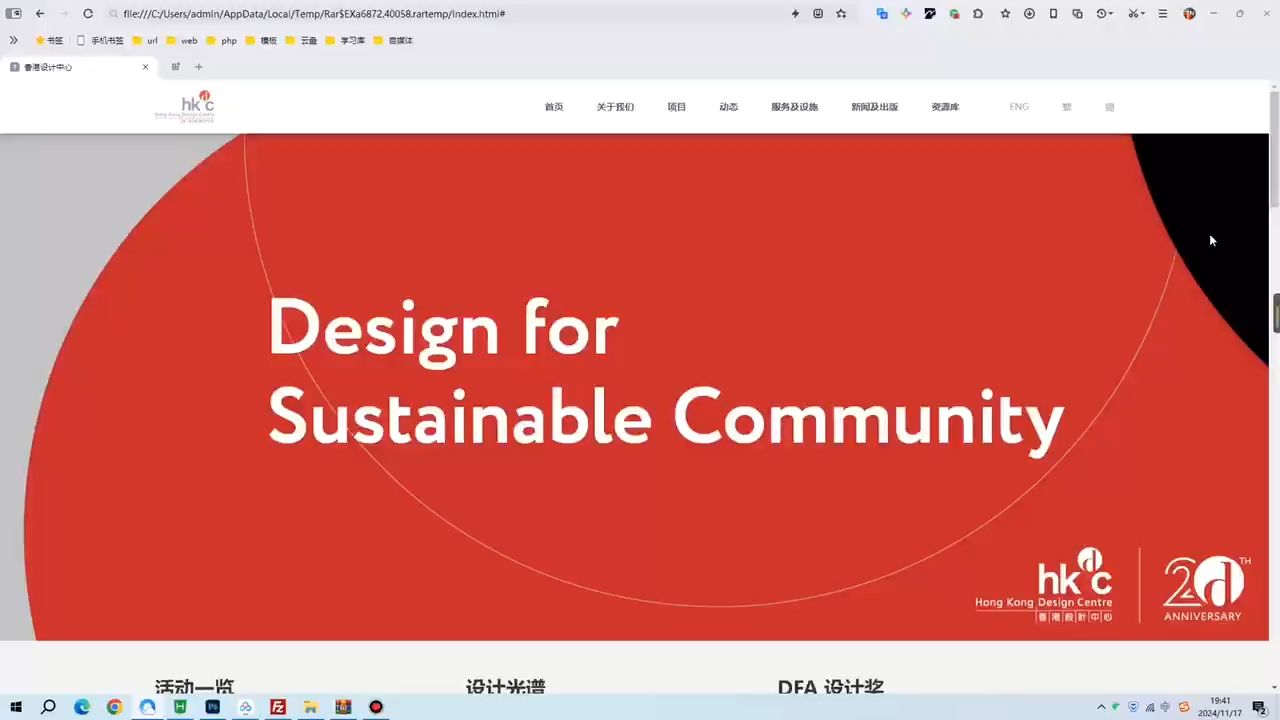Click the HKDC logo in site header
Screen dimensions: 1280x720
coord(185,106)
